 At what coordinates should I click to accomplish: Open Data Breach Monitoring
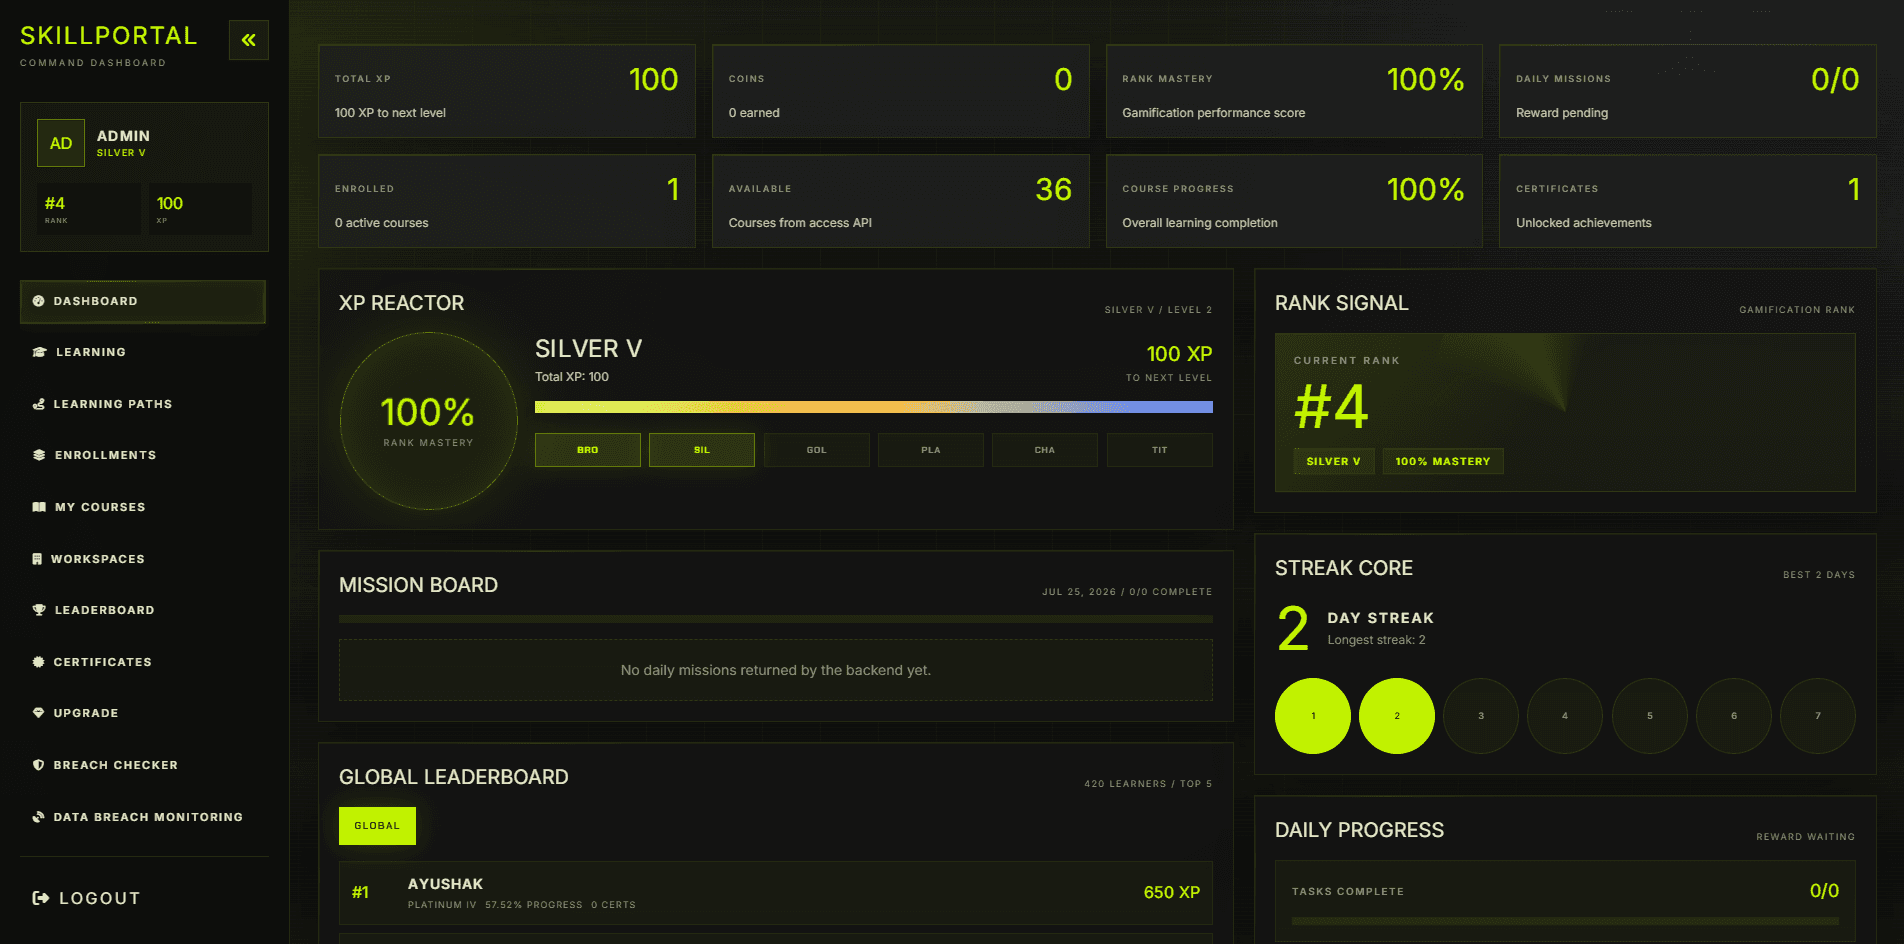pos(143,817)
